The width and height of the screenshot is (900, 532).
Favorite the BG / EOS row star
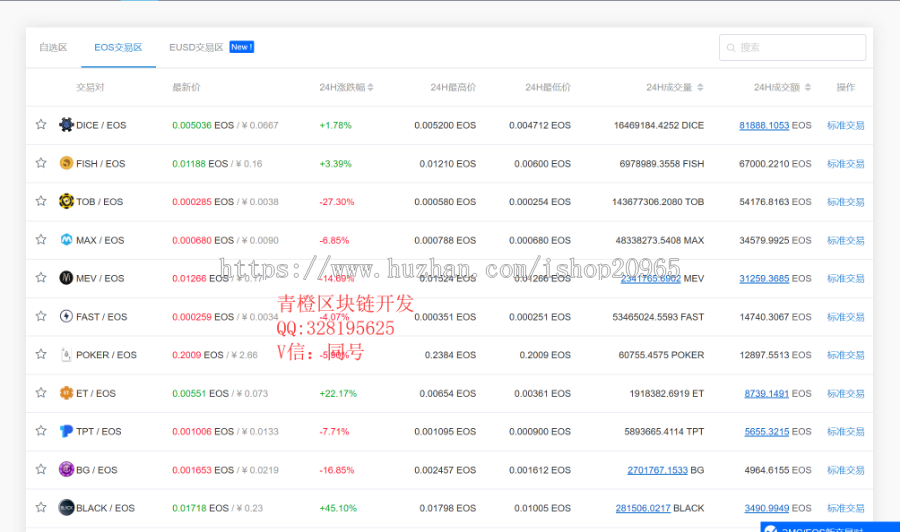coord(41,469)
